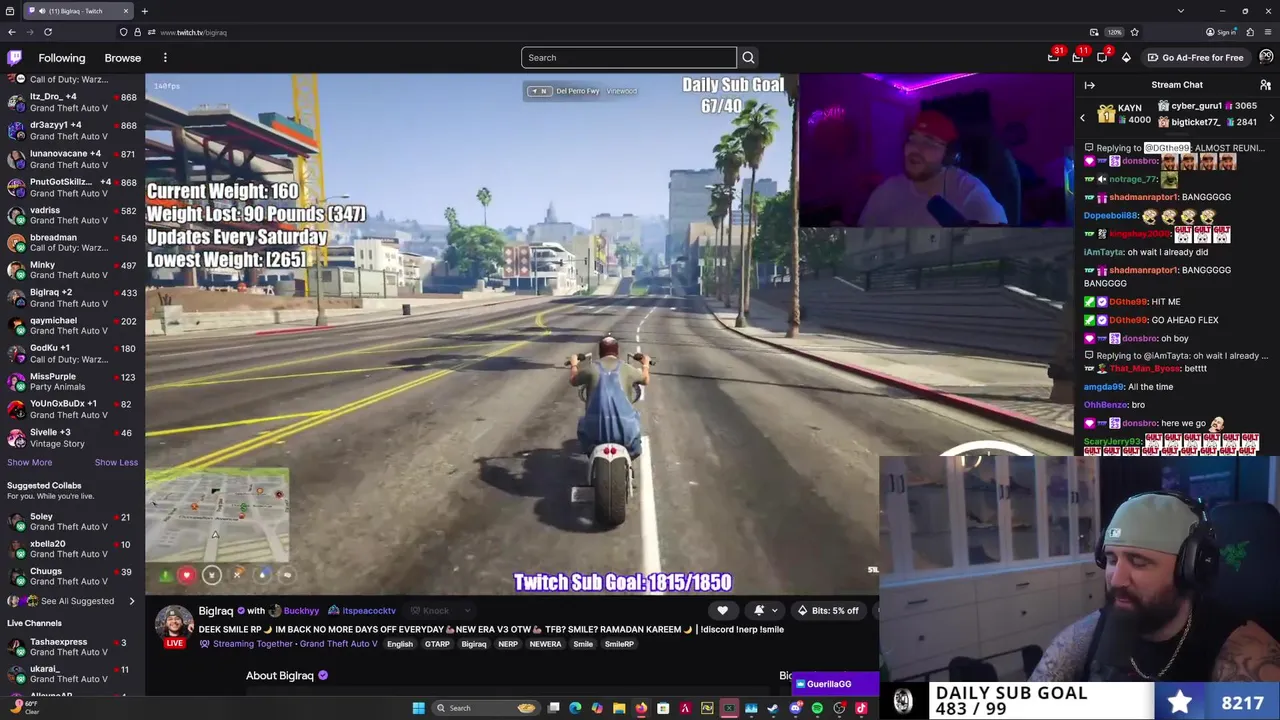Go to the Following tab
The height and width of the screenshot is (720, 1280).
coord(62,58)
